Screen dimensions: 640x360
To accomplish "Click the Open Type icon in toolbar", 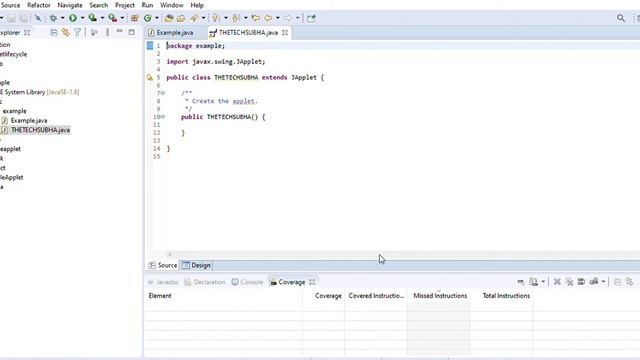I will pos(169,18).
